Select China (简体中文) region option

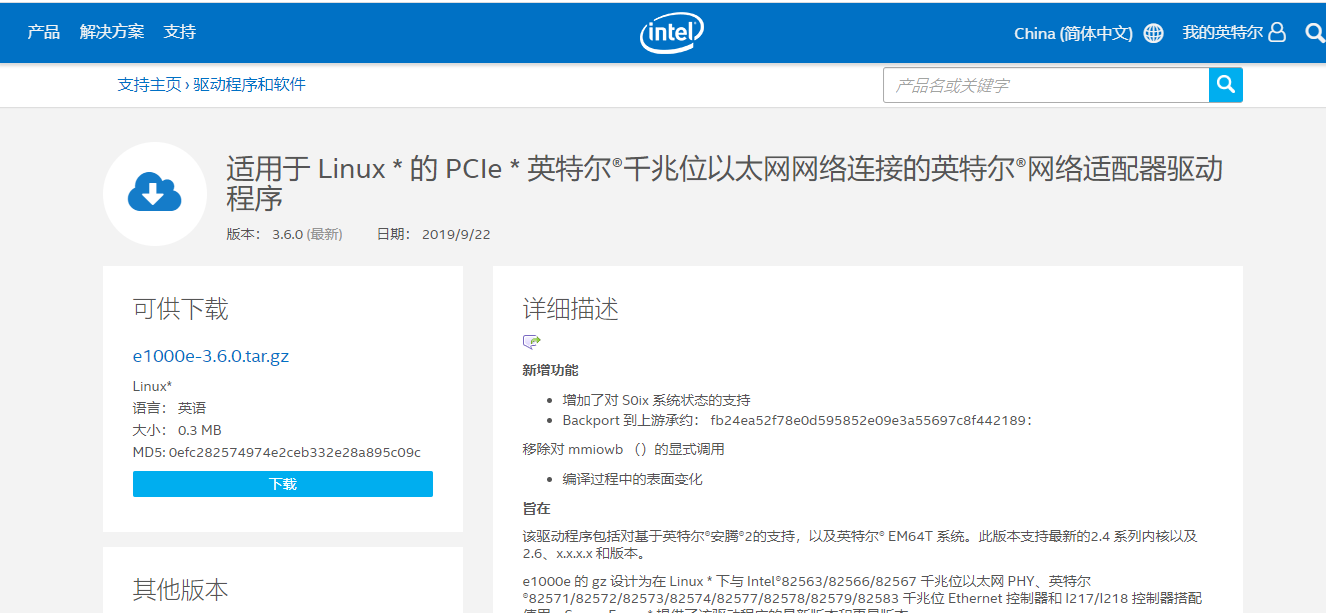point(1073,33)
